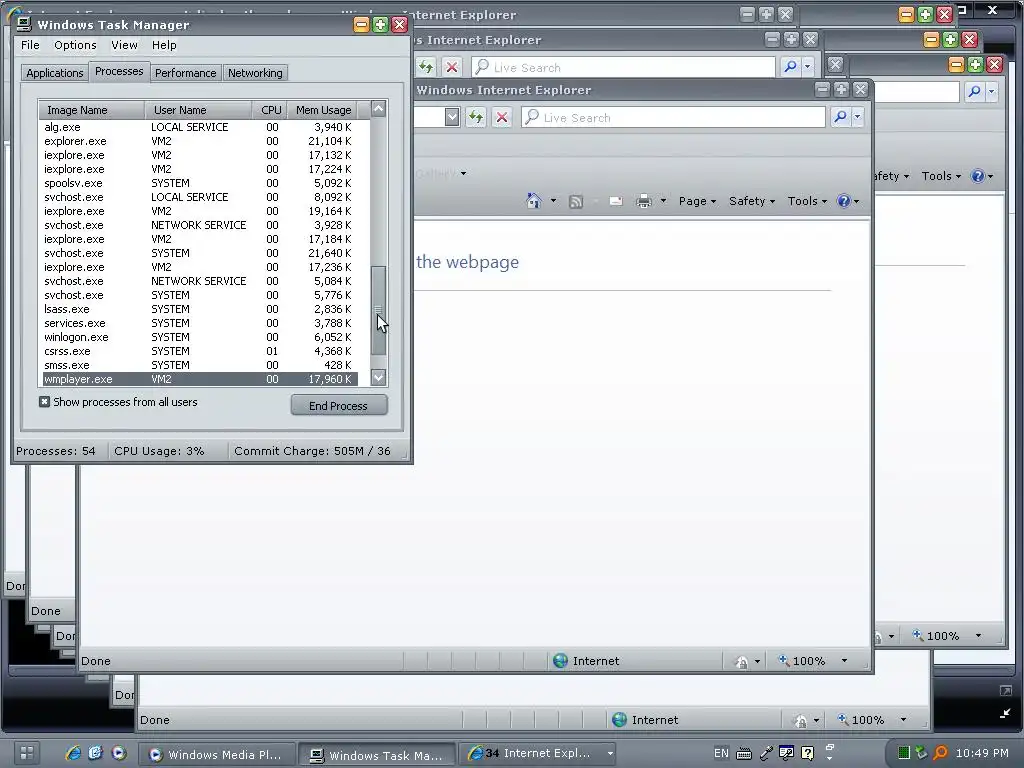The width and height of the screenshot is (1024, 768).
Task: Sort processes by Image Name column
Action: [91, 110]
